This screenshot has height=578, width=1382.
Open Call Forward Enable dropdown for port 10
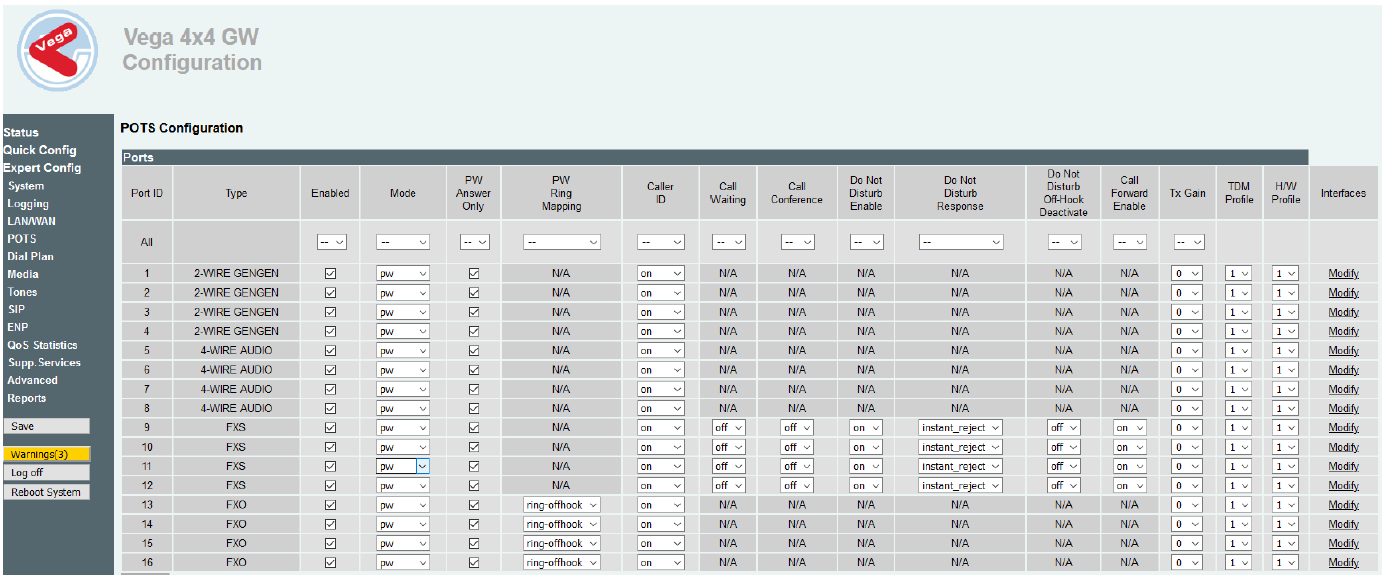click(x=1129, y=447)
